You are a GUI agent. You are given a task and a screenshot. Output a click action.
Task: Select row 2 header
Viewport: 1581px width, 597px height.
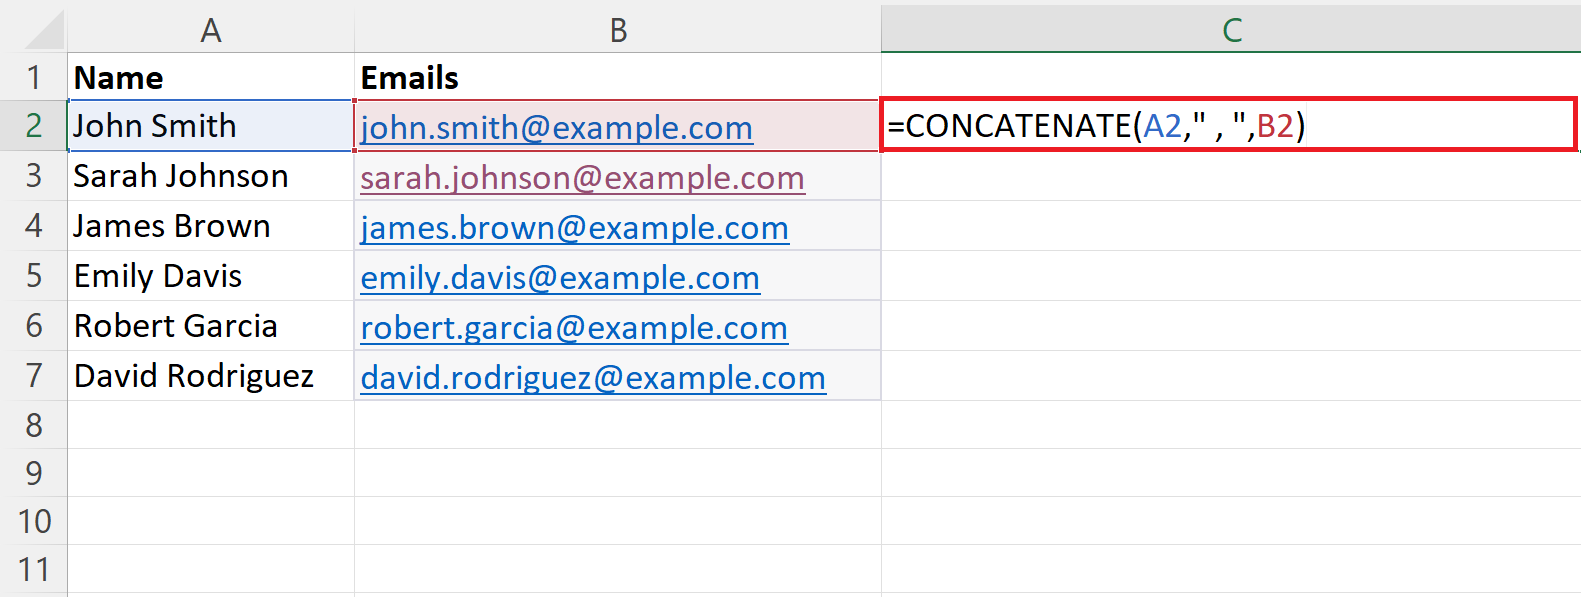click(x=34, y=126)
